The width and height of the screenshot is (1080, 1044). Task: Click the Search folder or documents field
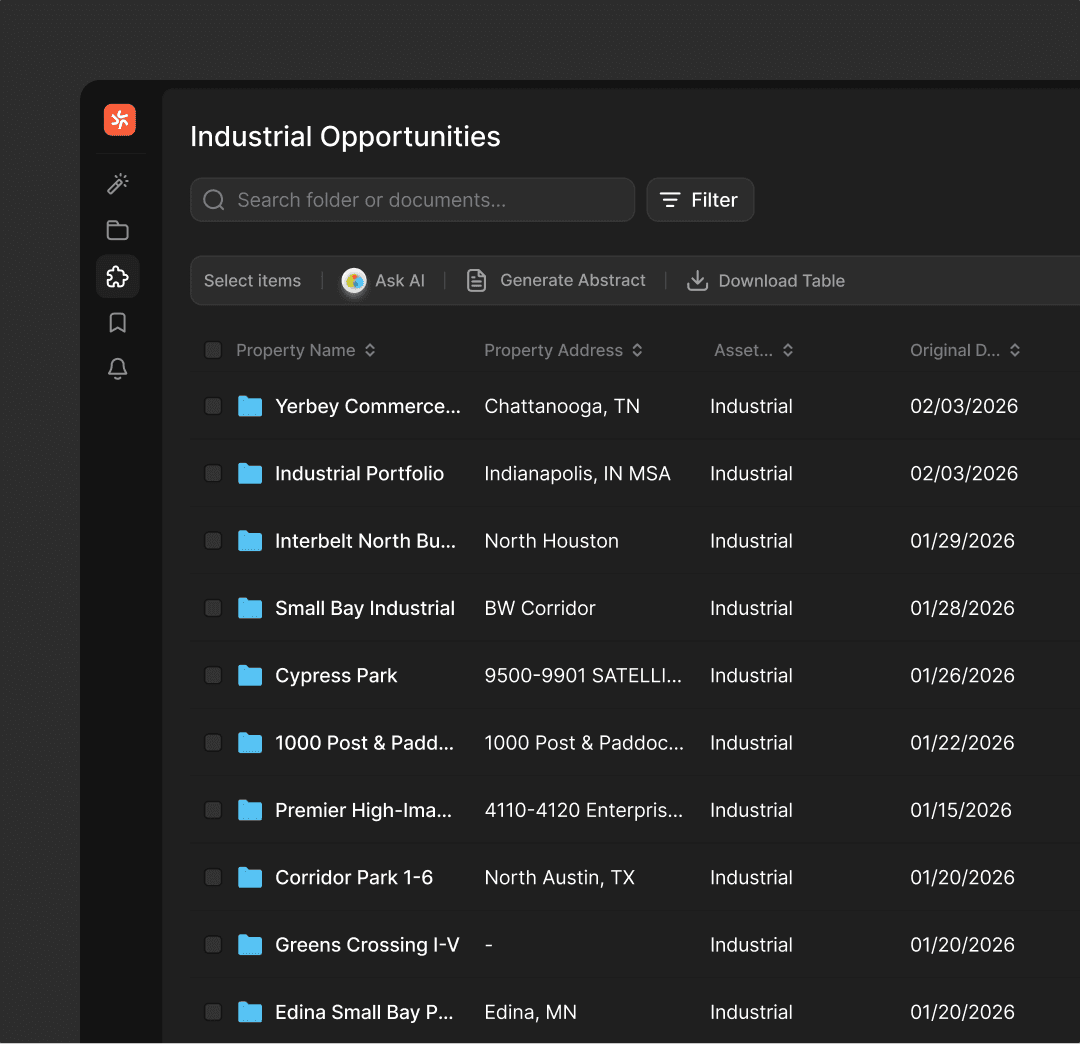click(x=412, y=200)
